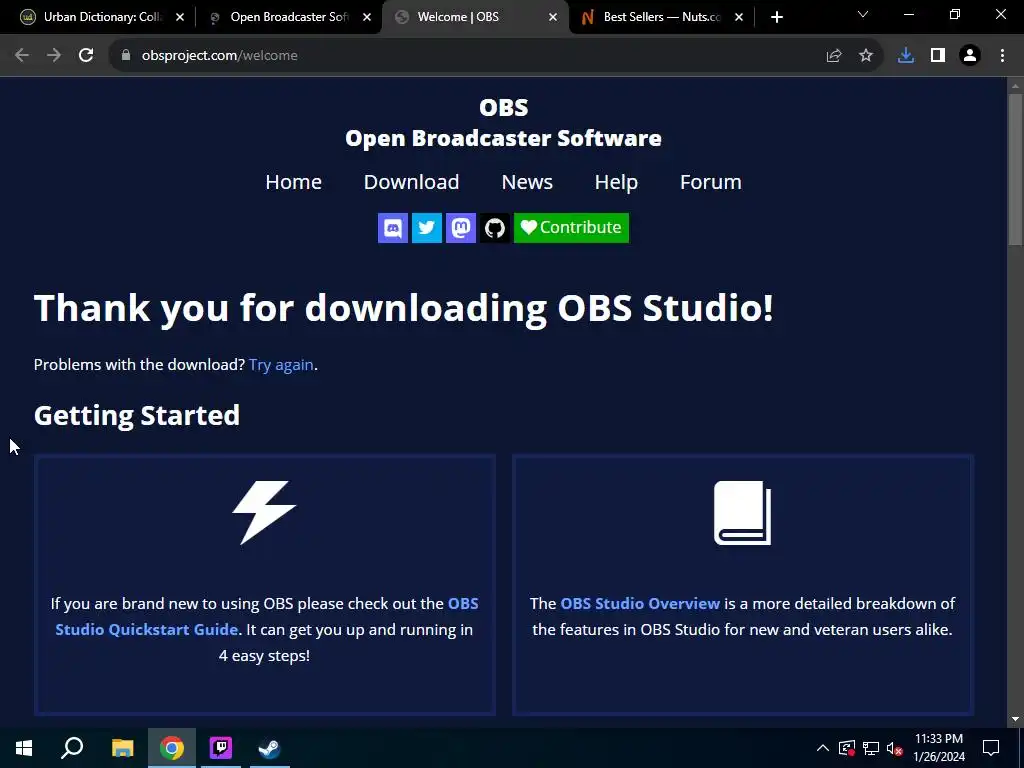Click the scrollbar down arrow

click(1015, 719)
